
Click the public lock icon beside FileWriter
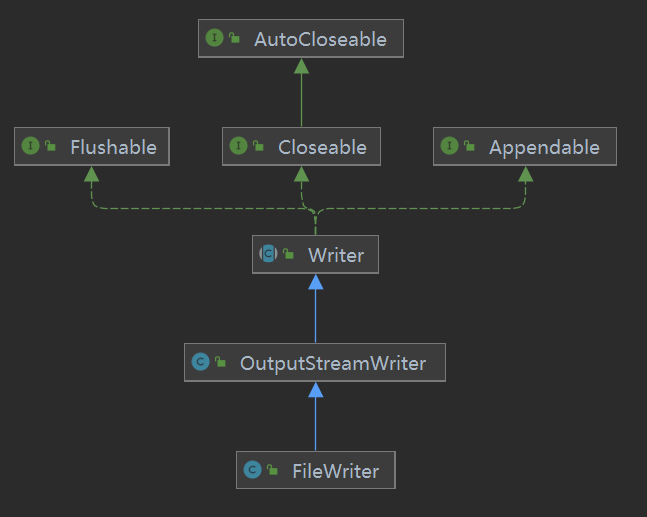click(x=272, y=470)
